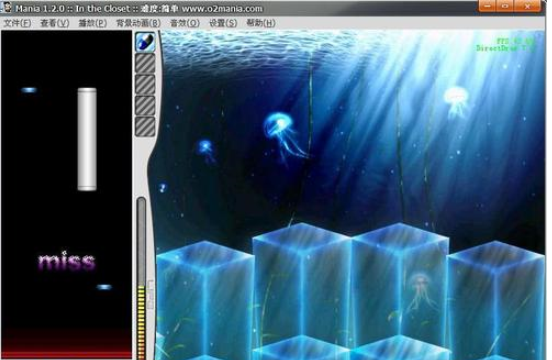Click the vertical life gauge bar
552x360 pixels.
[141, 278]
